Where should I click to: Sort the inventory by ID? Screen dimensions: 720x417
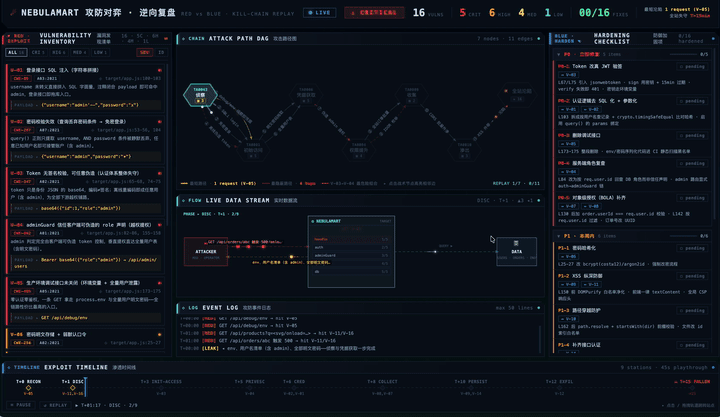(x=161, y=52)
